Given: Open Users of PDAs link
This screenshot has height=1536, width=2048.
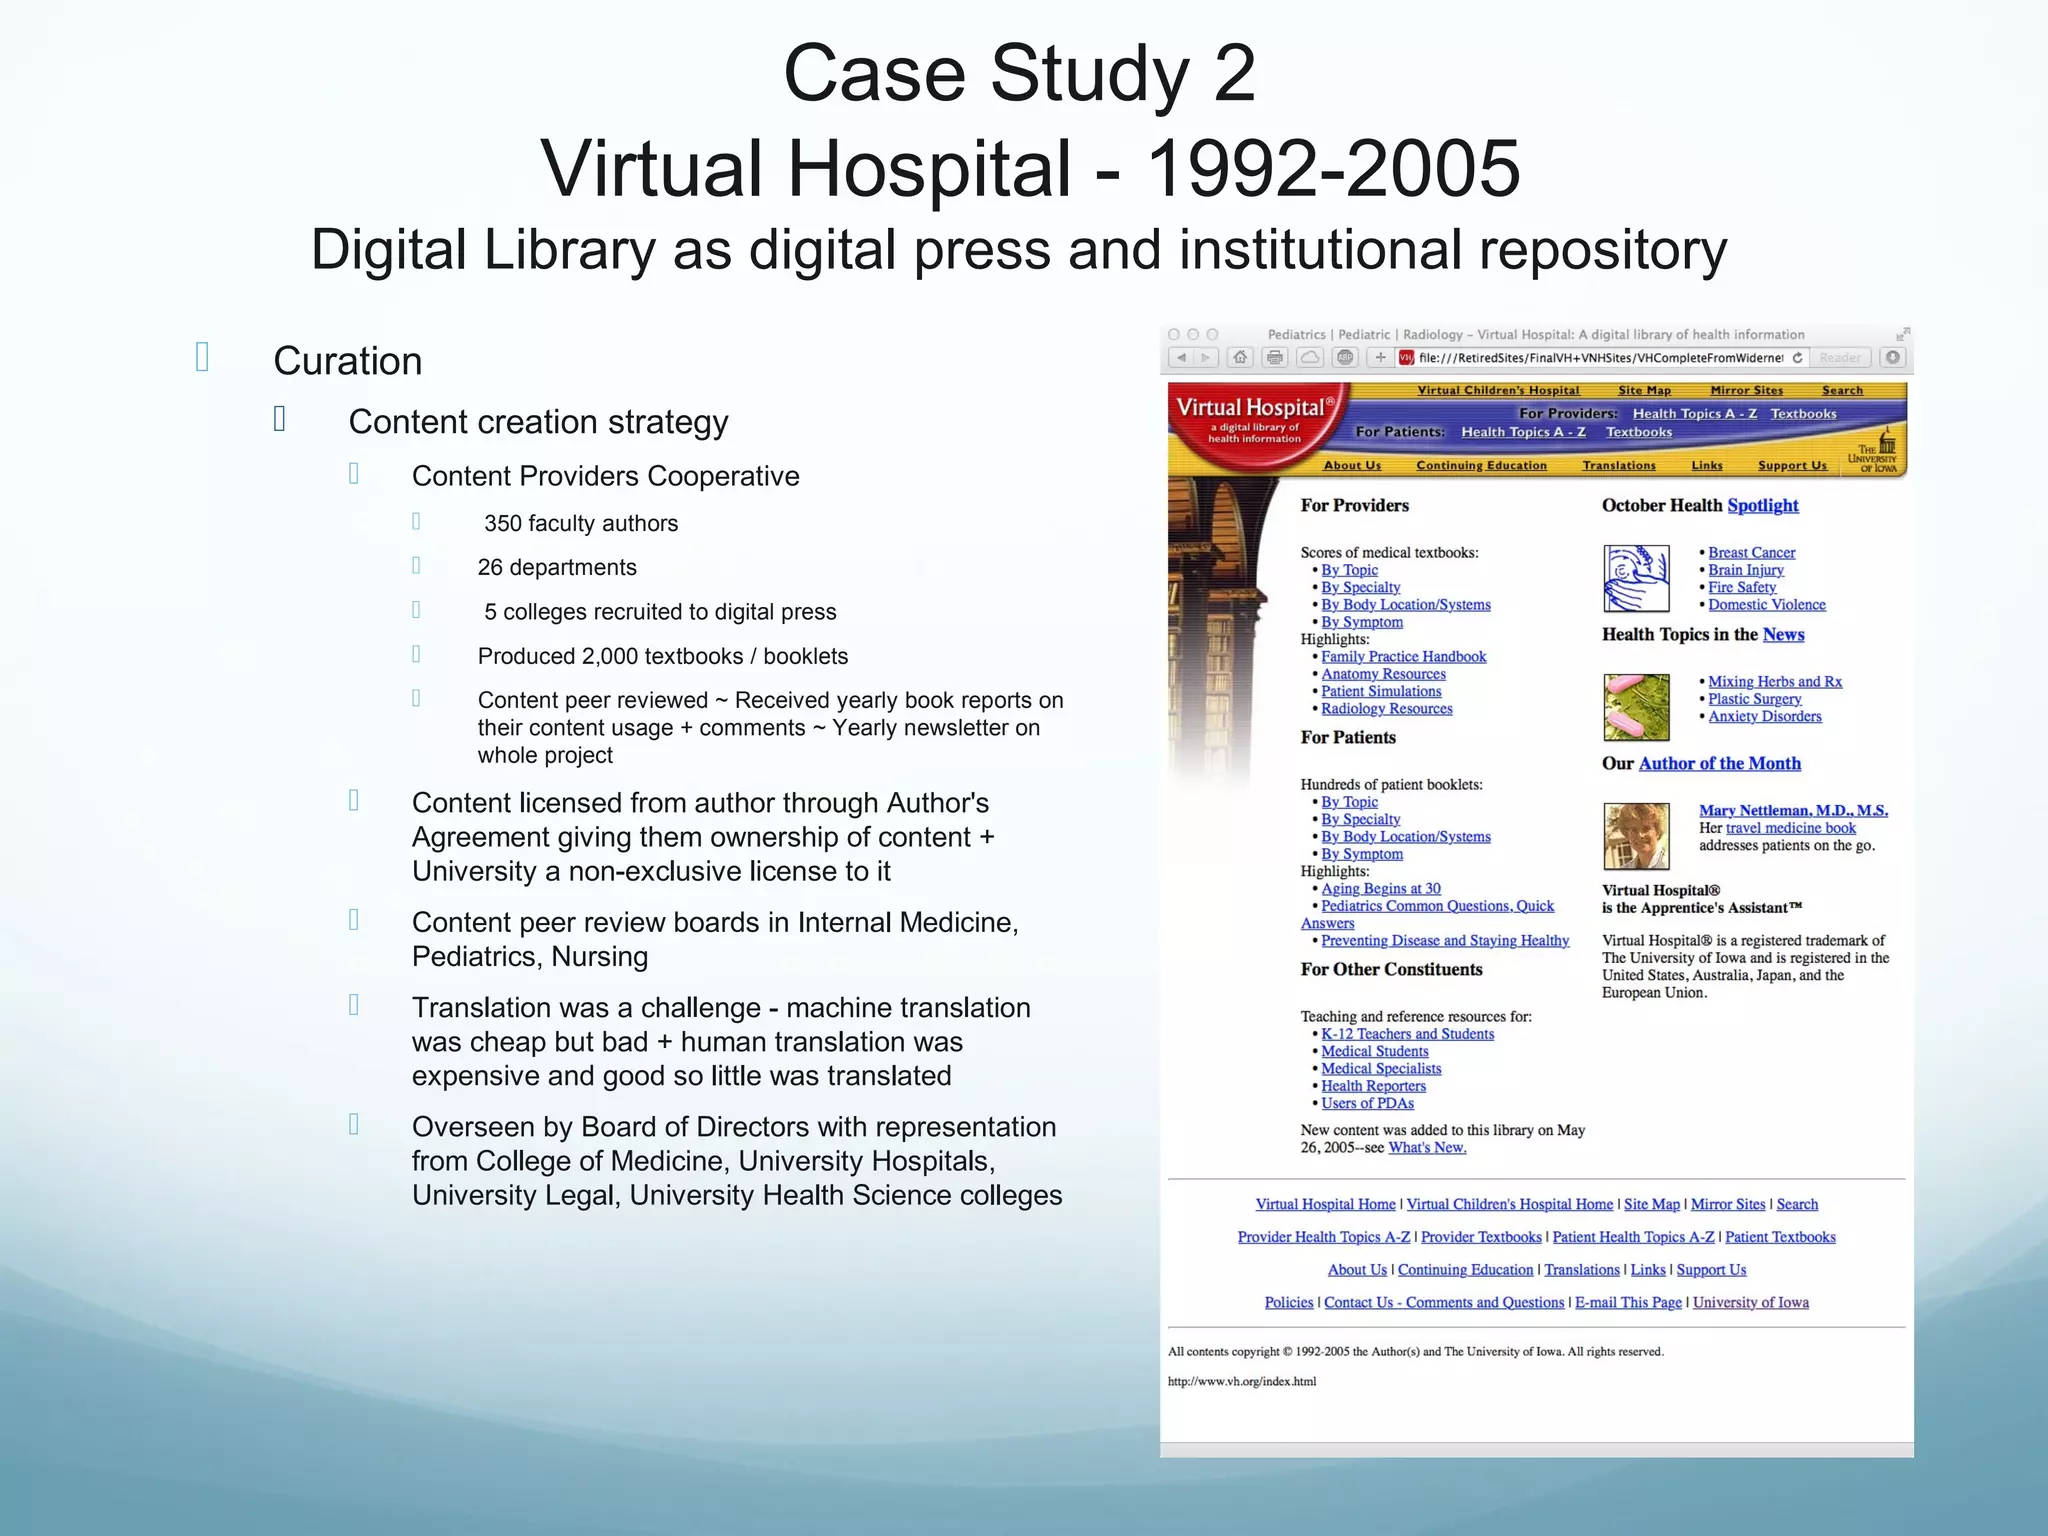Looking at the screenshot, I should pyautogui.click(x=1367, y=1104).
